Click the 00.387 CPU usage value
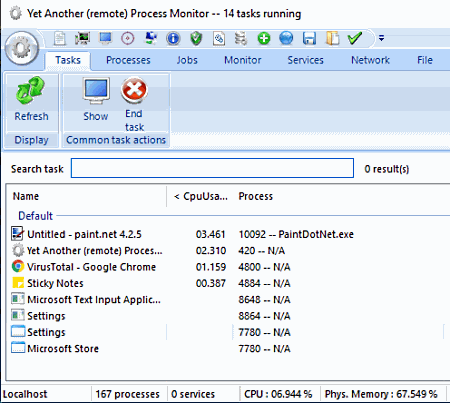The height and width of the screenshot is (403, 450). [211, 283]
